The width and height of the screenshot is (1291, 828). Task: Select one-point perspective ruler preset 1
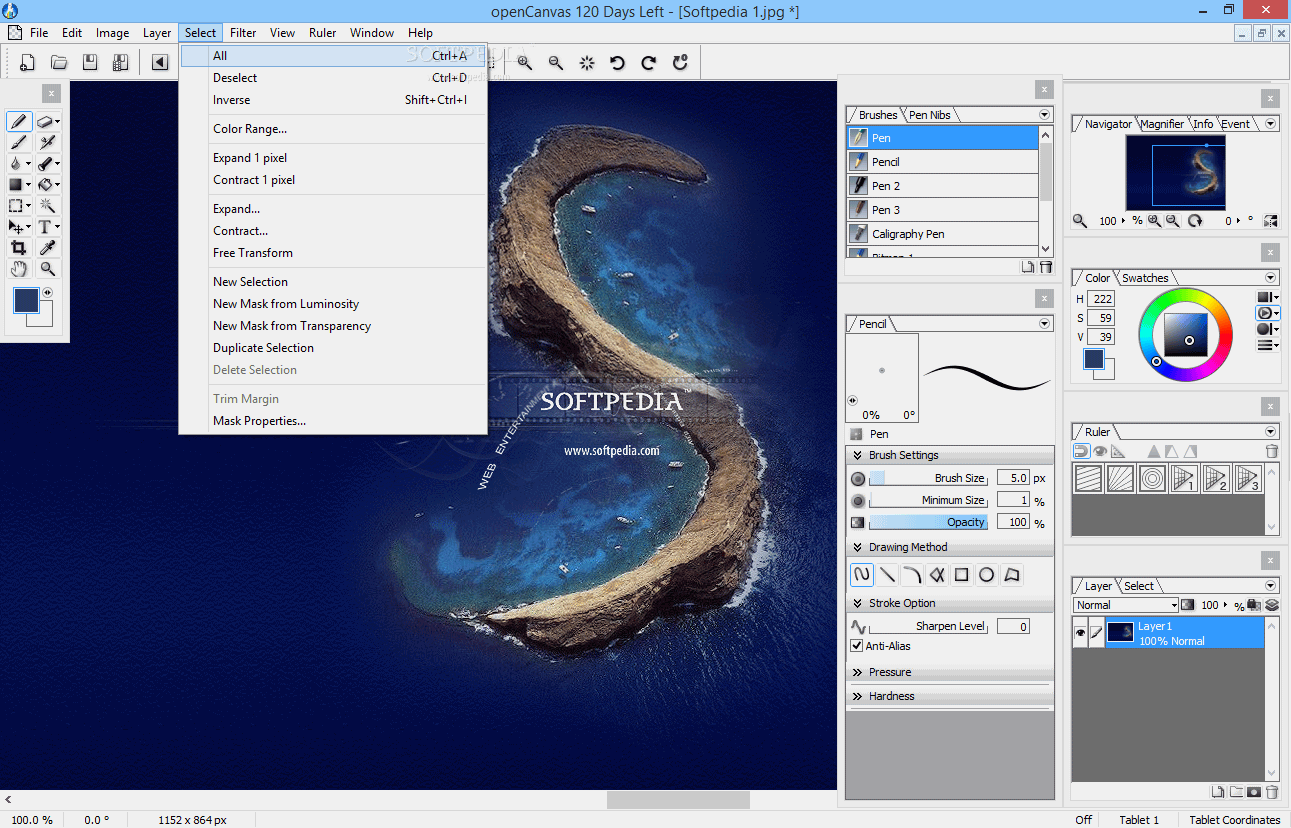click(x=1184, y=478)
